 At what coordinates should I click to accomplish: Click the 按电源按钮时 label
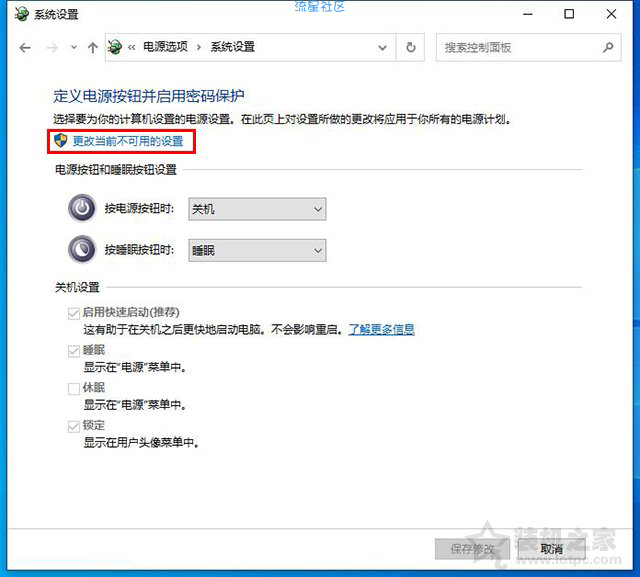(x=140, y=209)
